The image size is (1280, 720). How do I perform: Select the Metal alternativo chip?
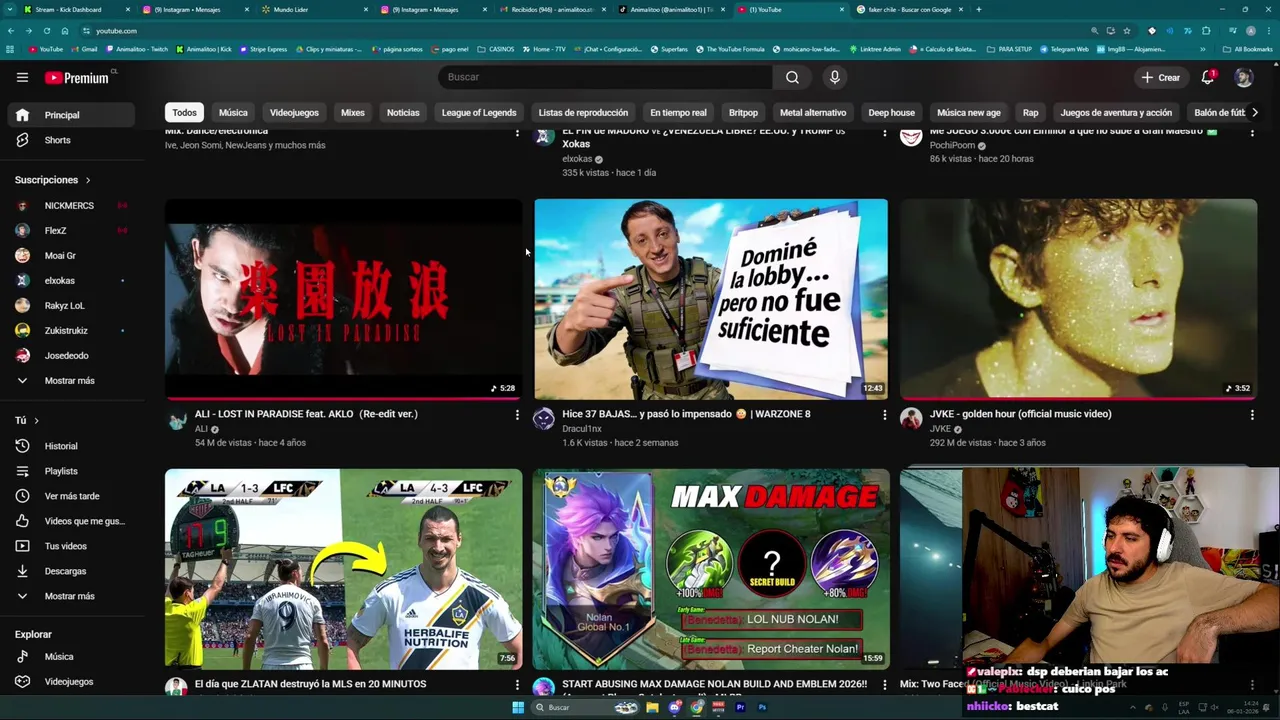813,113
